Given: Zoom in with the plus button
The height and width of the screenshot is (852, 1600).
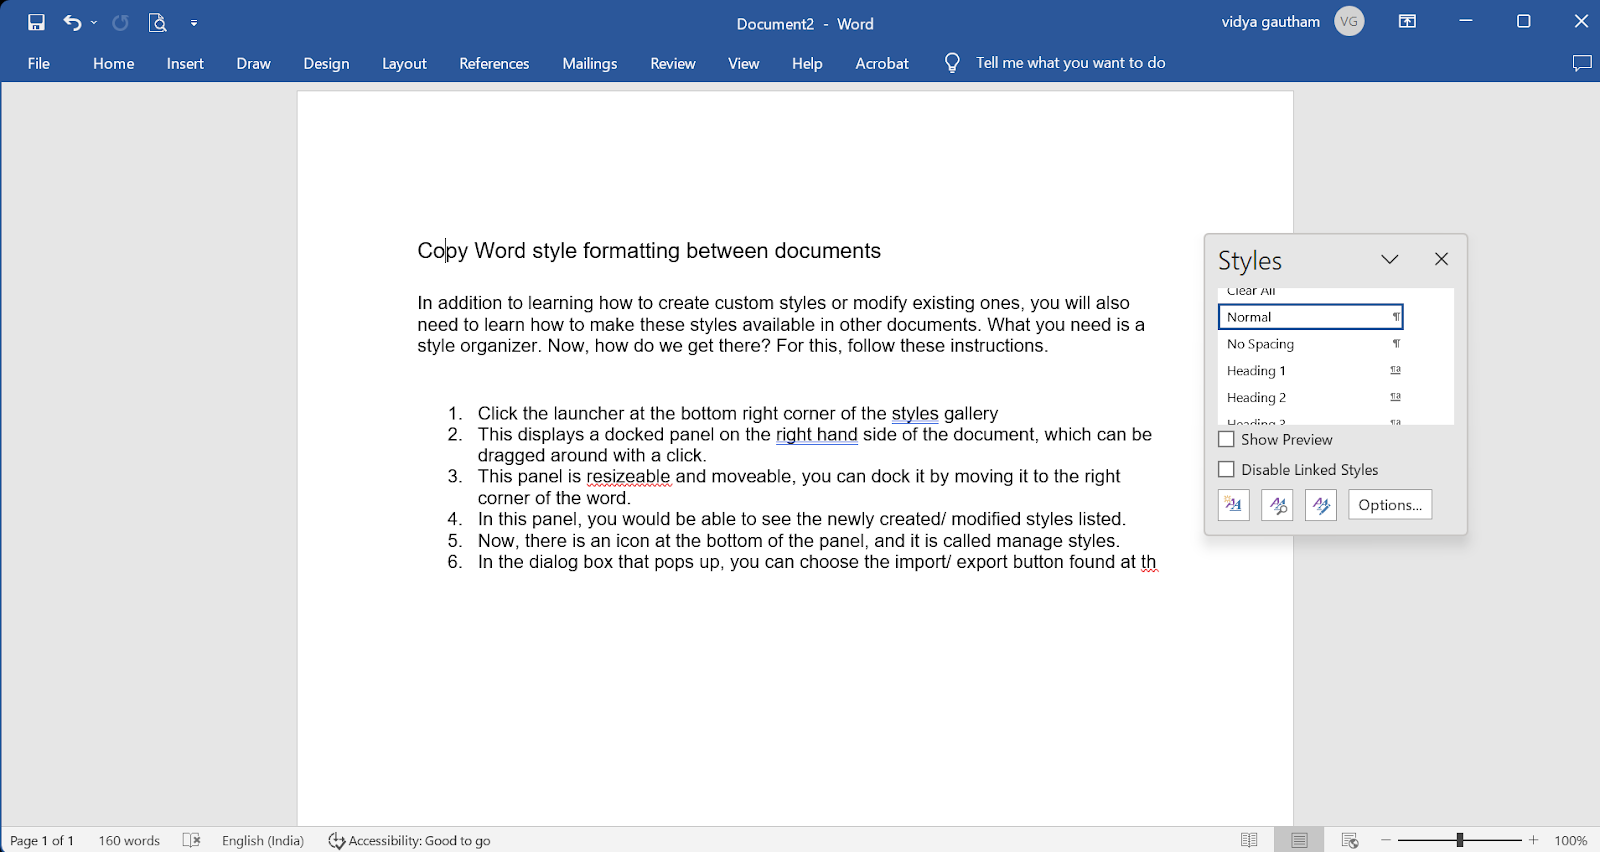Looking at the screenshot, I should coord(1533,840).
